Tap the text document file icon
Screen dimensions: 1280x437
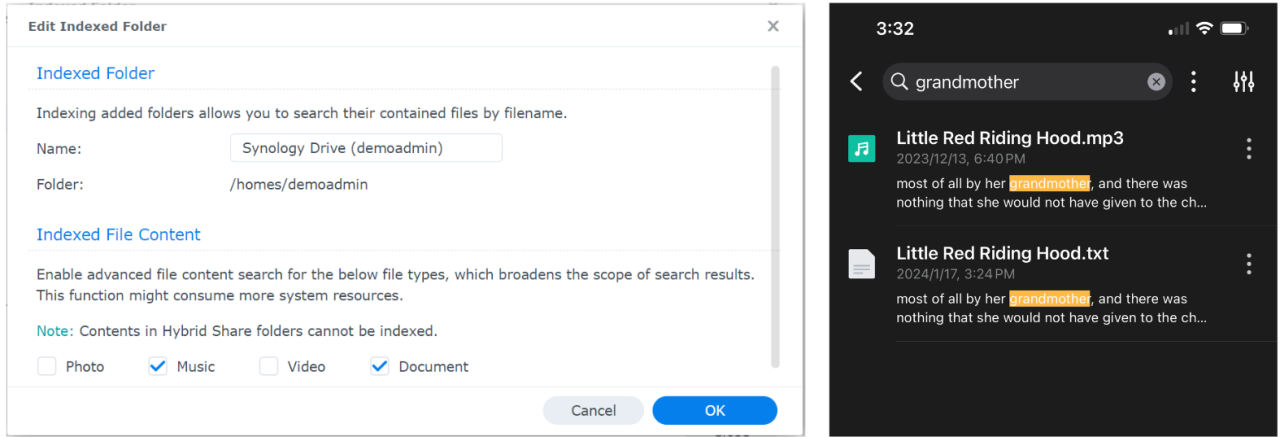pos(861,264)
